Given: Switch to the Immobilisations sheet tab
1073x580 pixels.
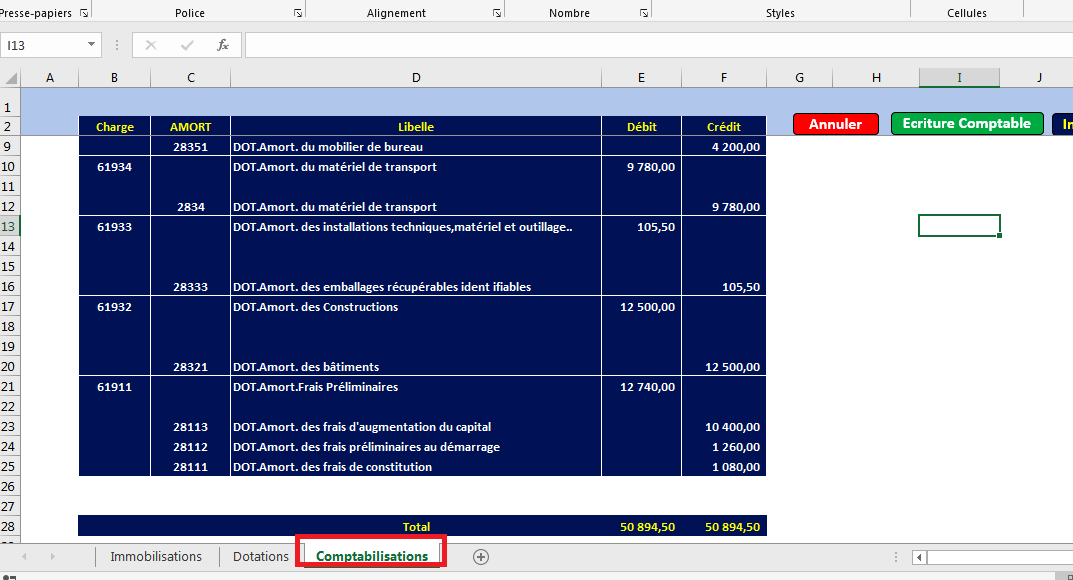Looking at the screenshot, I should coord(156,556).
